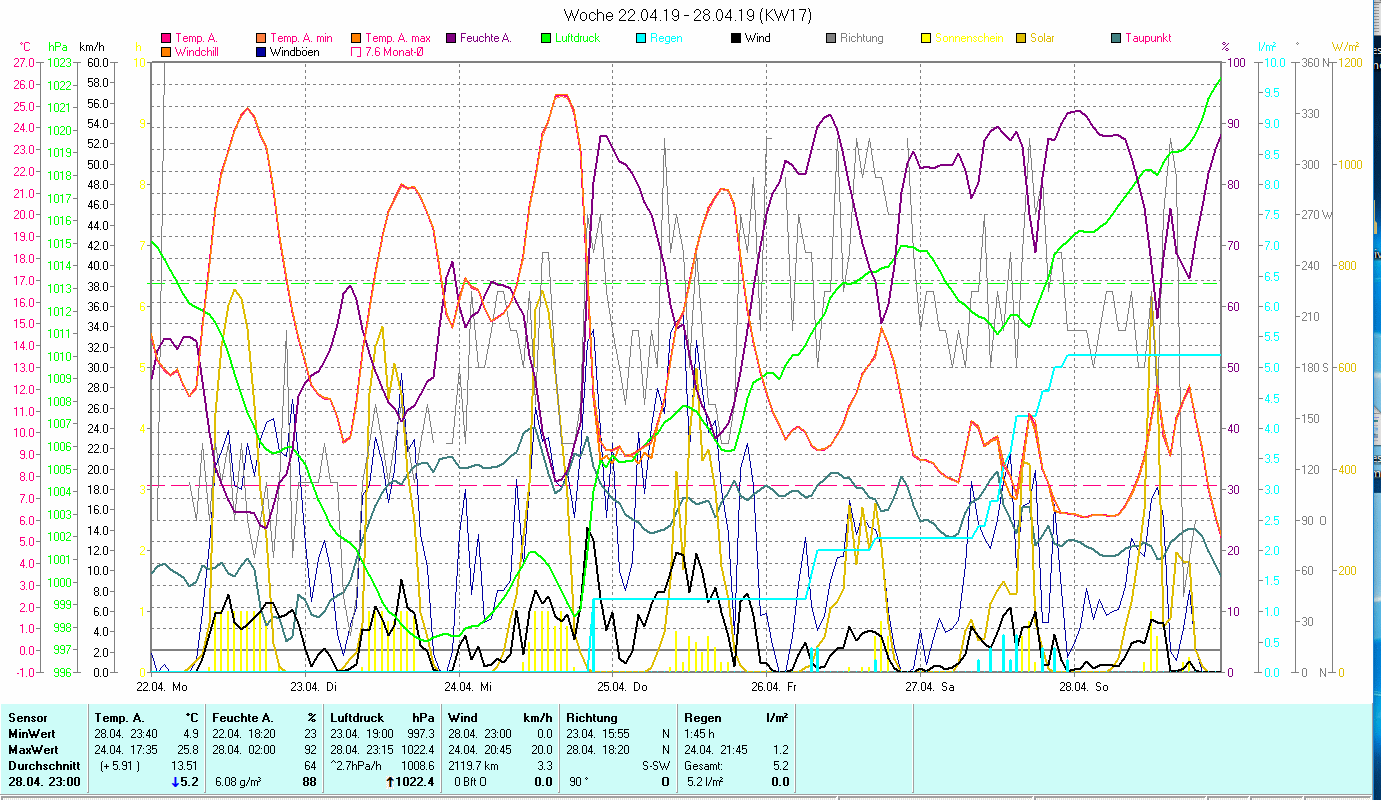Click the Sensor header in the statistics table
Image resolution: width=1381 pixels, height=800 pixels.
[27, 718]
